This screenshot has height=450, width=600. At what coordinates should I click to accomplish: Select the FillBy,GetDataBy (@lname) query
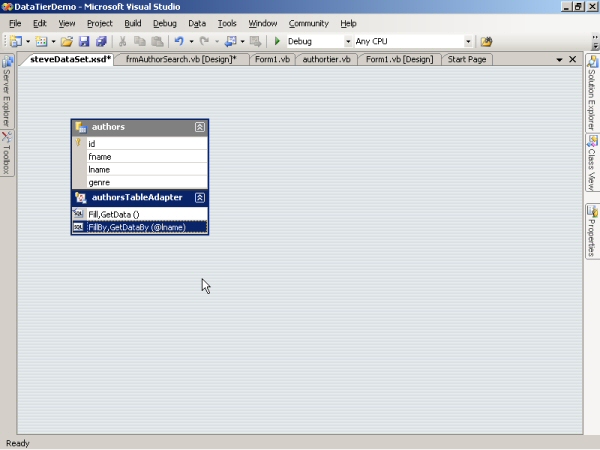click(140, 227)
